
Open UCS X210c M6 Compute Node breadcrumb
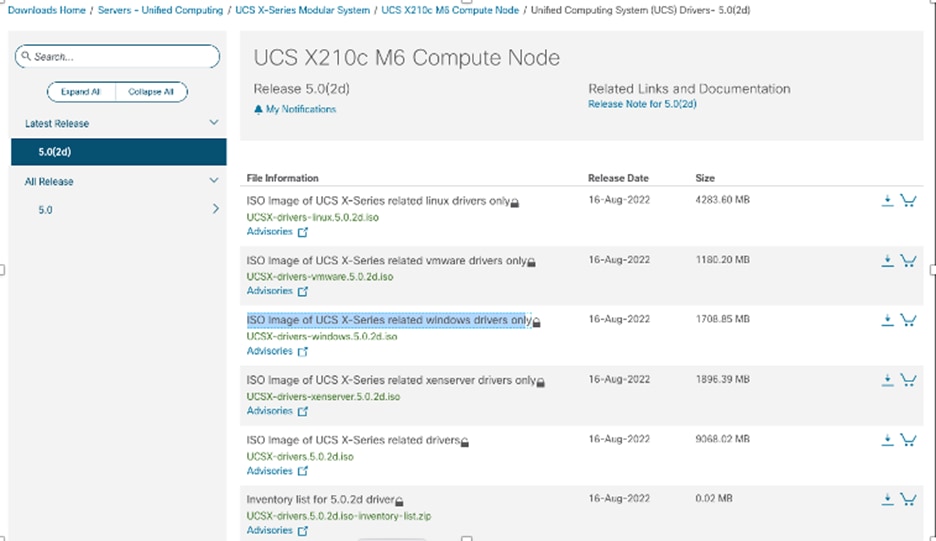[450, 10]
